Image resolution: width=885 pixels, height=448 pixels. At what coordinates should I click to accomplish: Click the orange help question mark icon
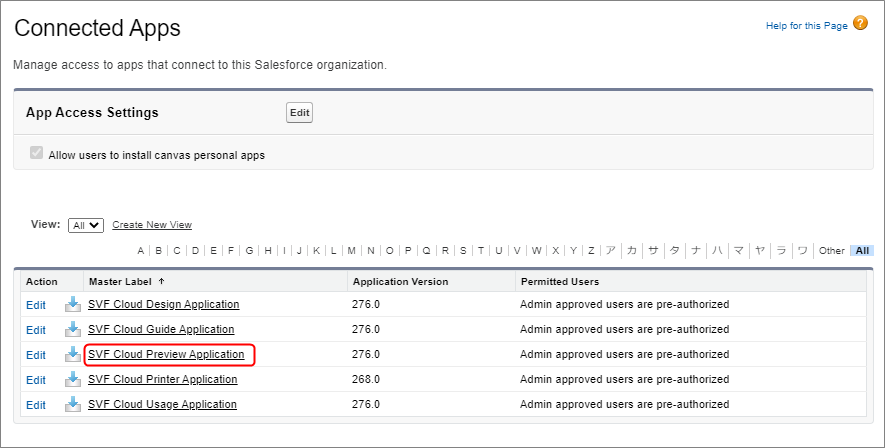(860, 24)
